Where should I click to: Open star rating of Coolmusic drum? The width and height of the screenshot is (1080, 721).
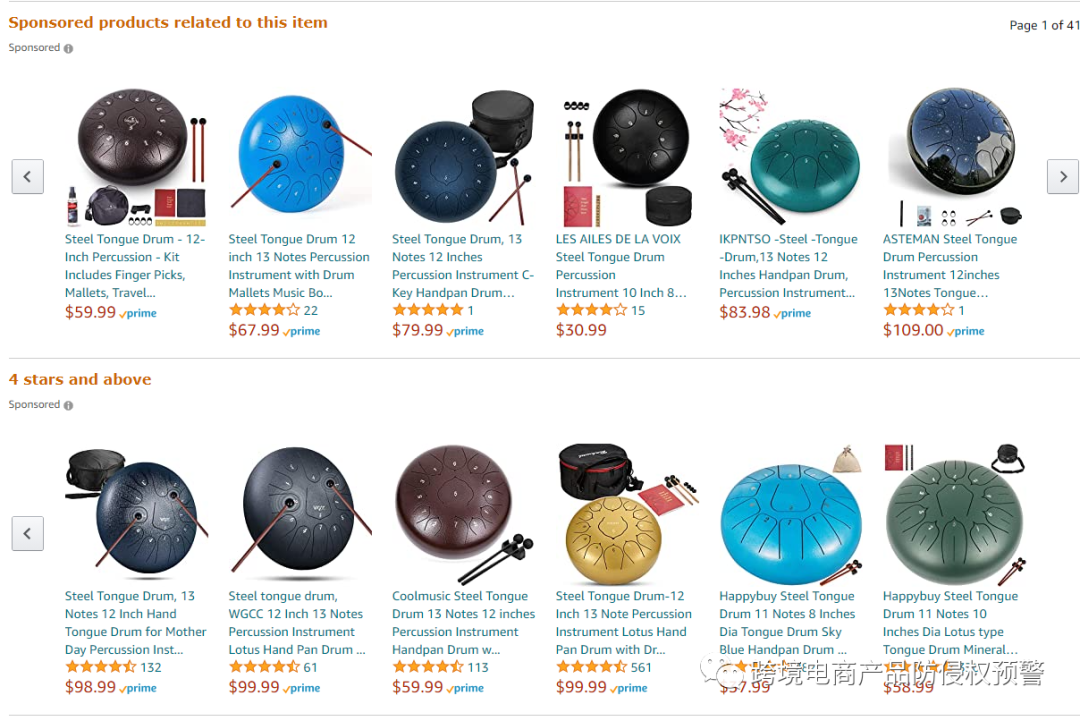(428, 667)
